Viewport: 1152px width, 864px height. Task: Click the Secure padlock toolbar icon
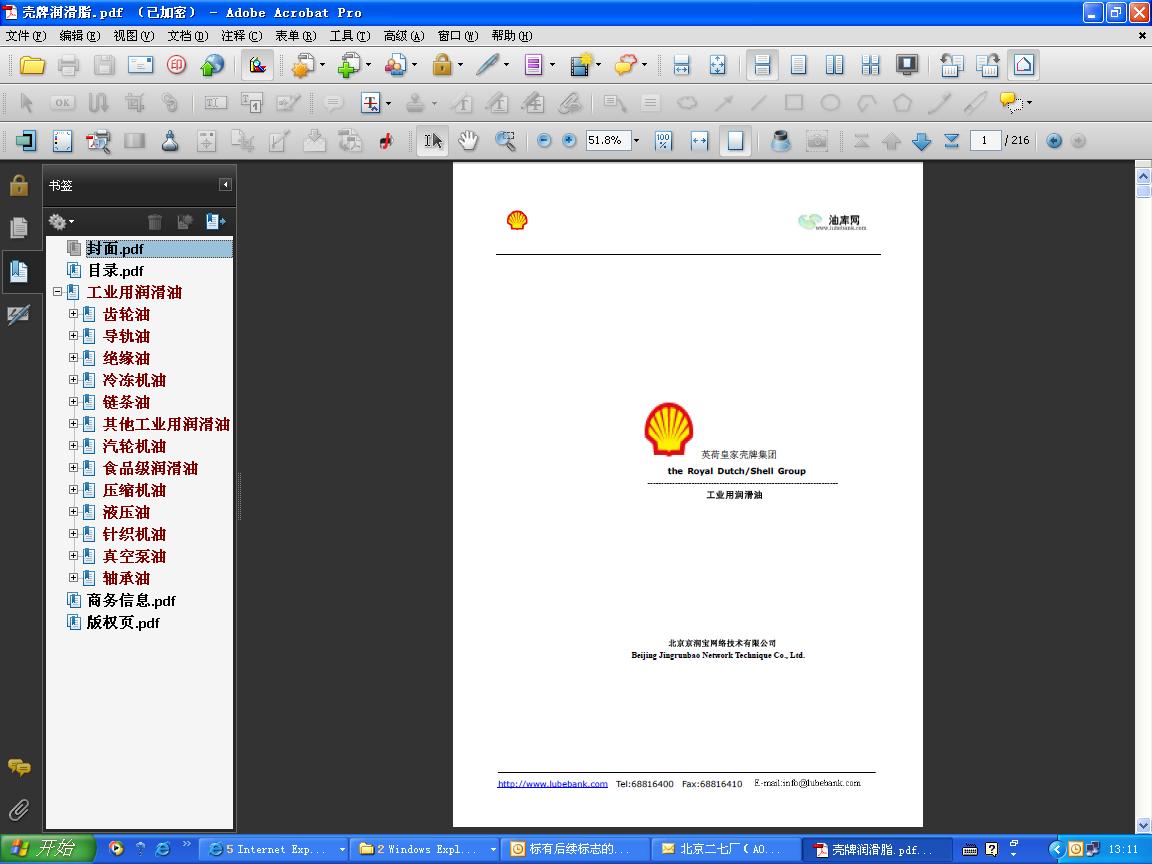442,65
